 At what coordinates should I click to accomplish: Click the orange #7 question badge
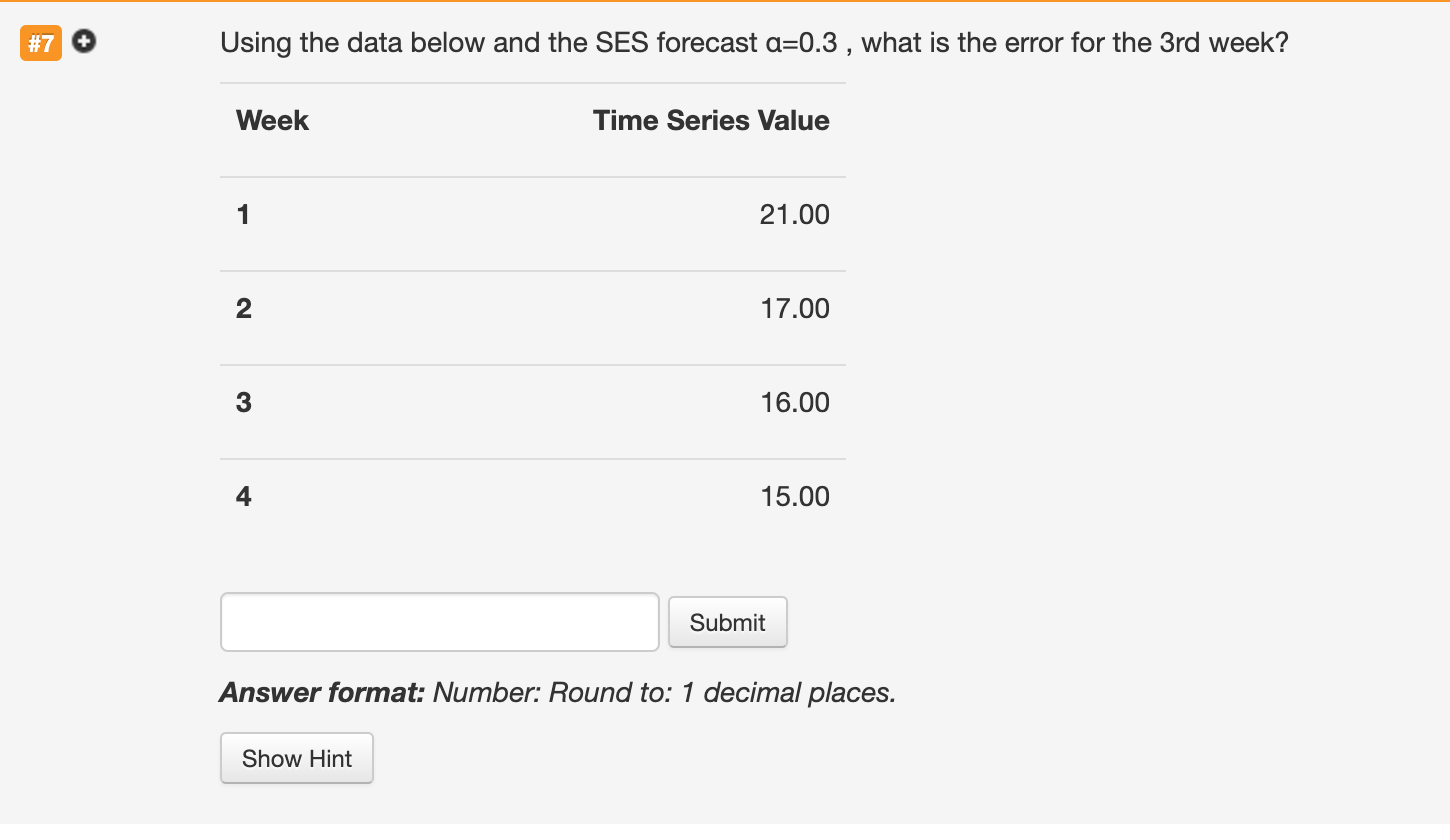pyautogui.click(x=40, y=43)
